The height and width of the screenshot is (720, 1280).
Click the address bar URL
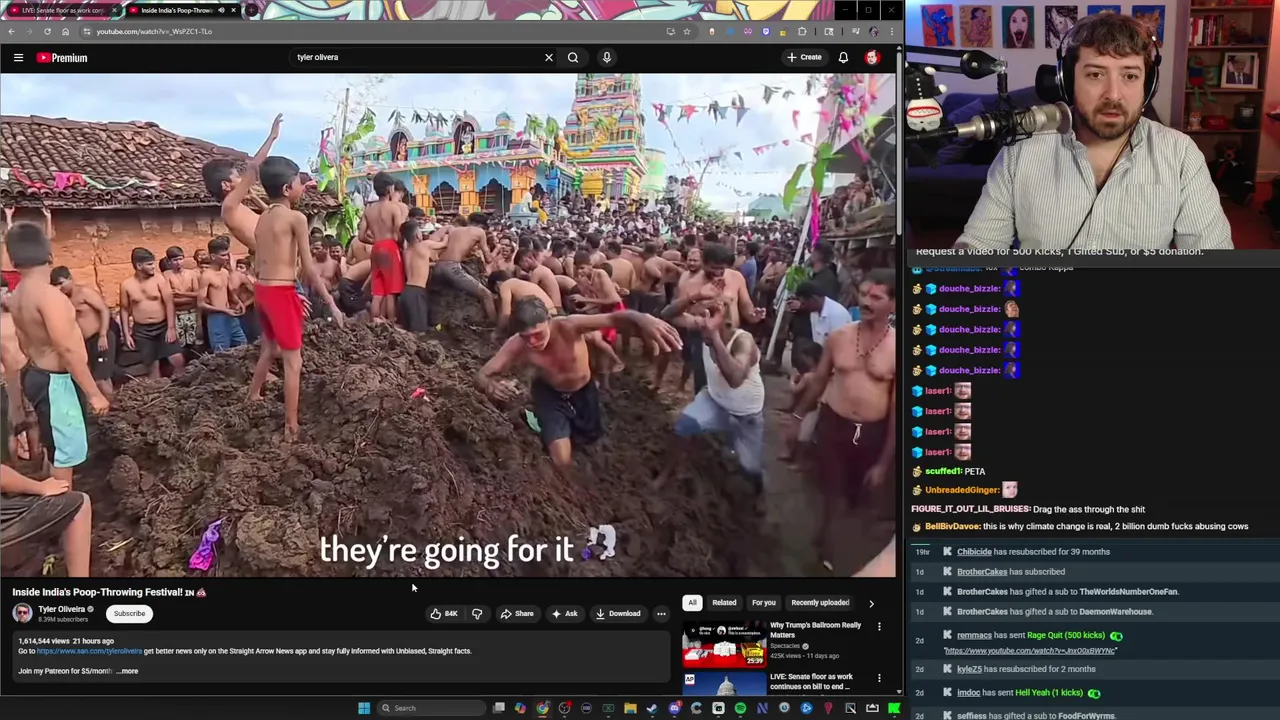click(154, 31)
